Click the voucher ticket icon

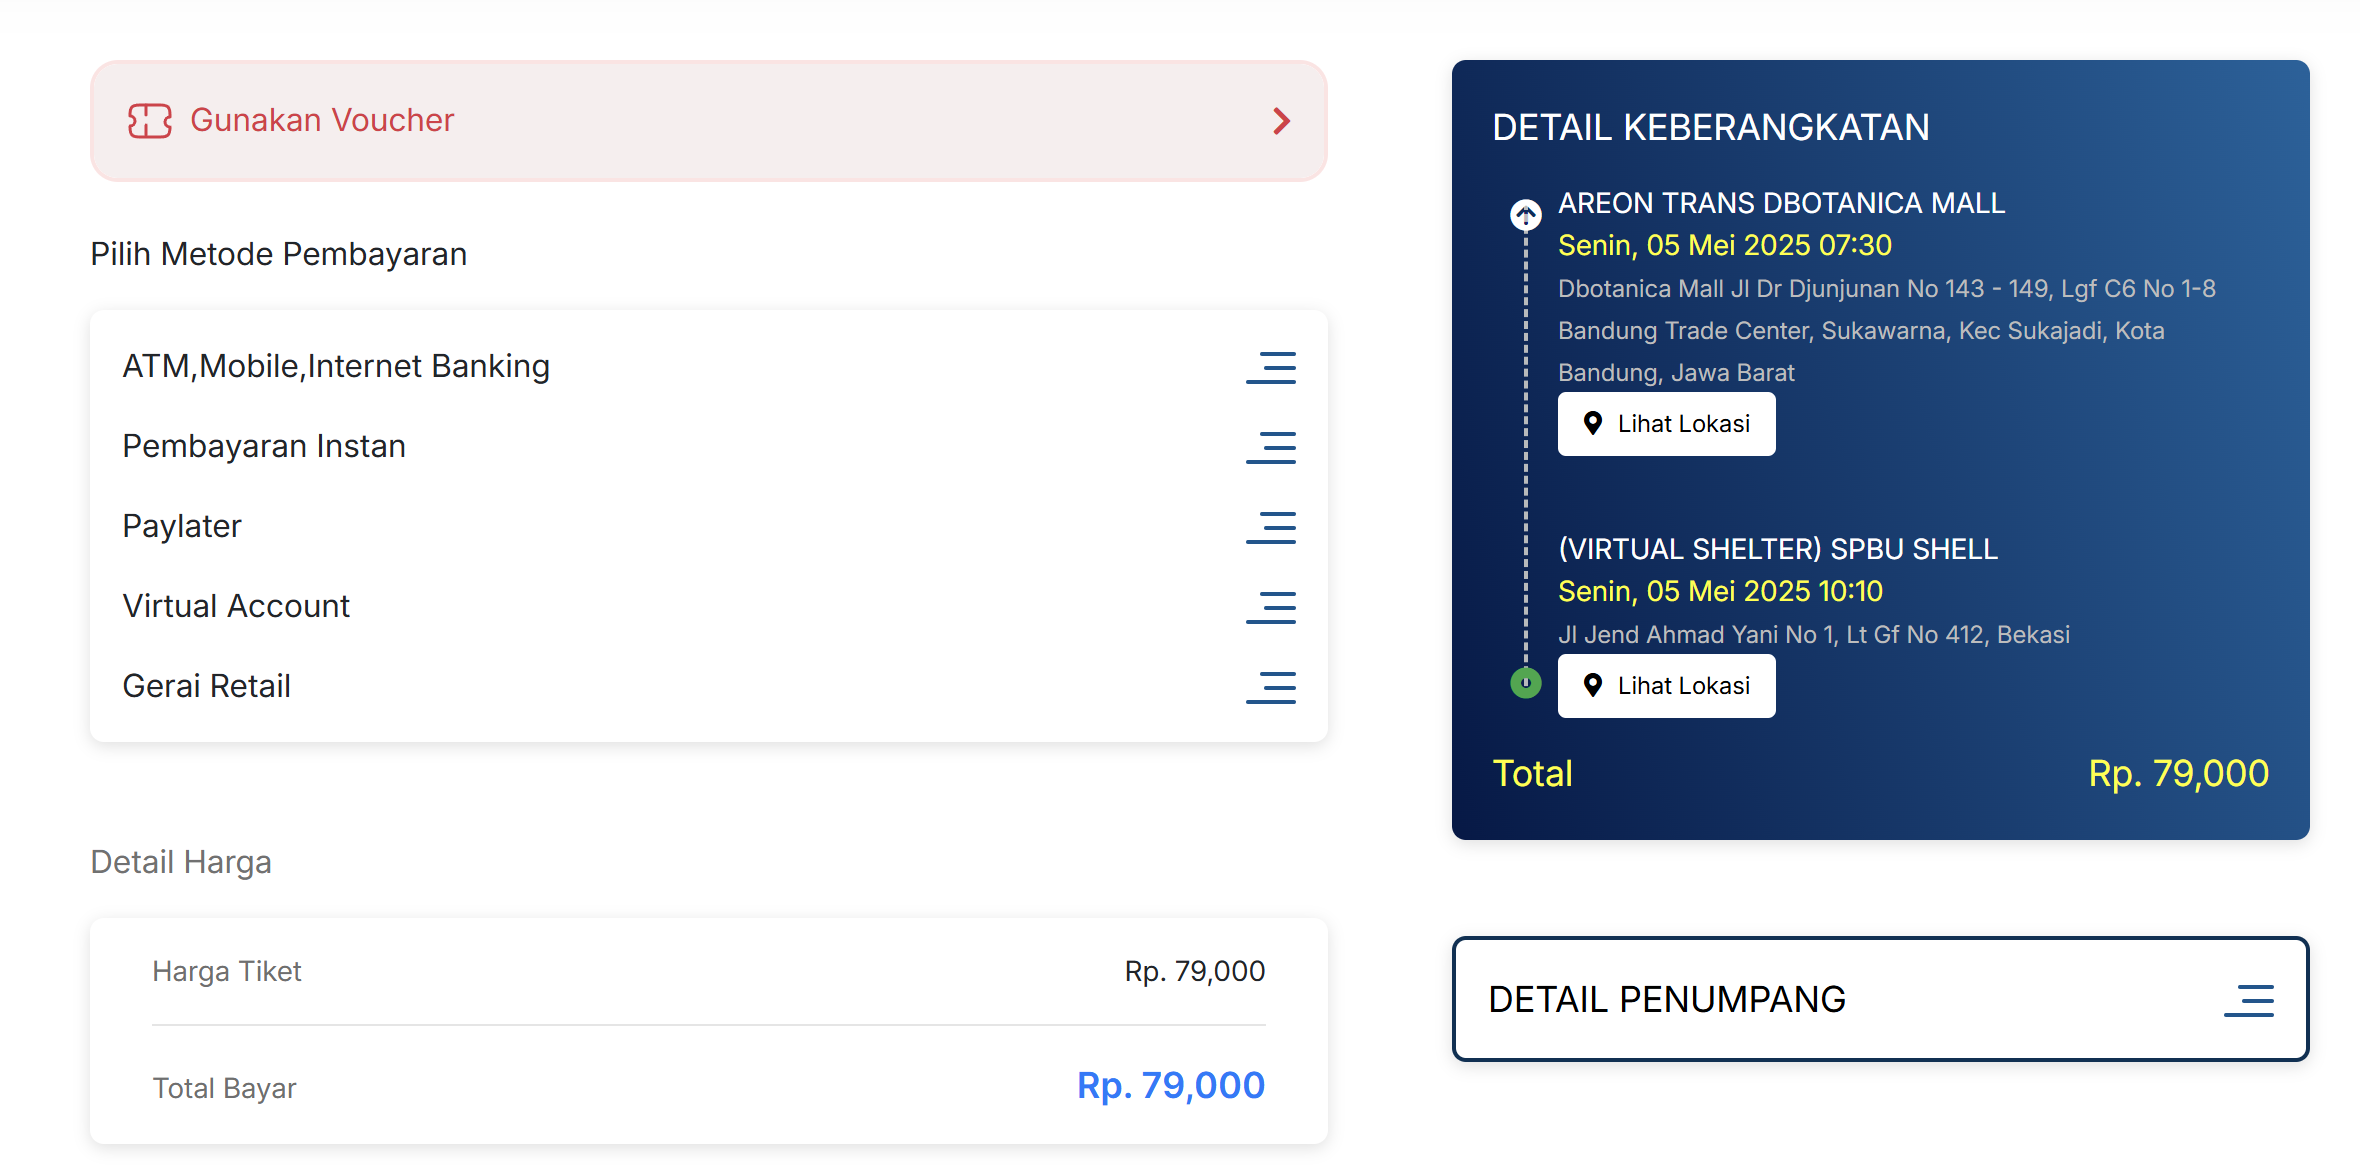point(150,121)
